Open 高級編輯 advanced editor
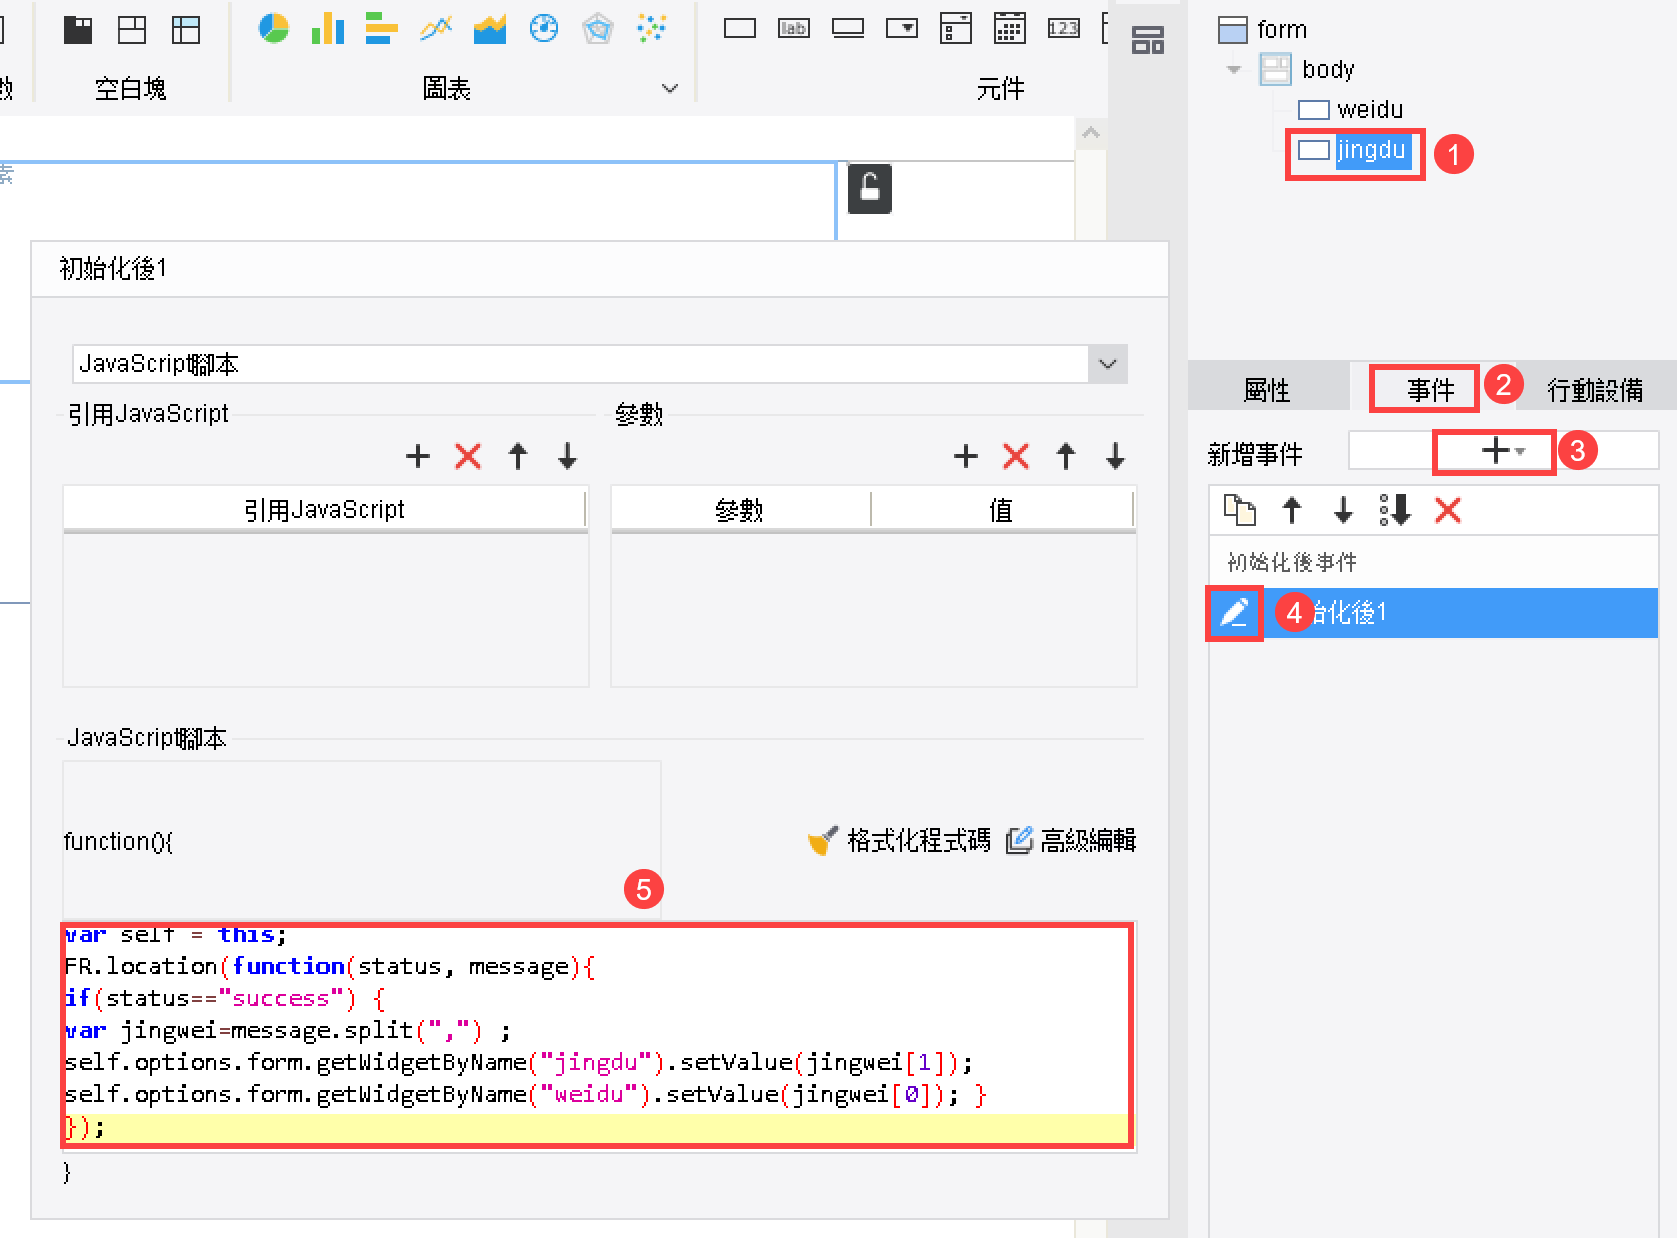 pyautogui.click(x=1071, y=840)
